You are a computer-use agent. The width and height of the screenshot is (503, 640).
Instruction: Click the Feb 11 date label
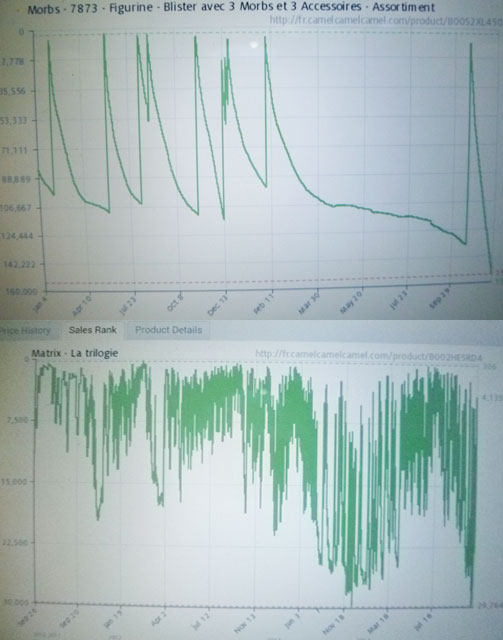[264, 303]
